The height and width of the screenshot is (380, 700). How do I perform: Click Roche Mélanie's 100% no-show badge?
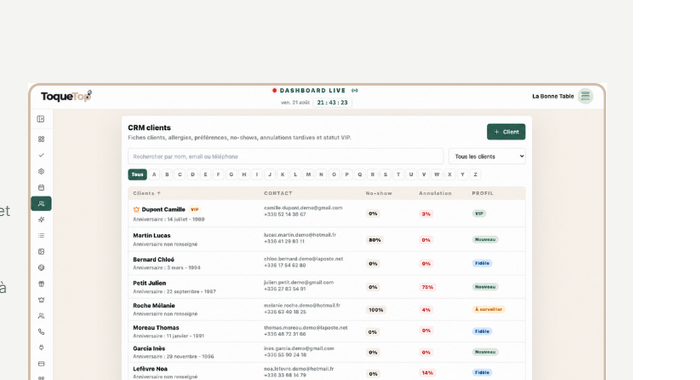point(376,309)
